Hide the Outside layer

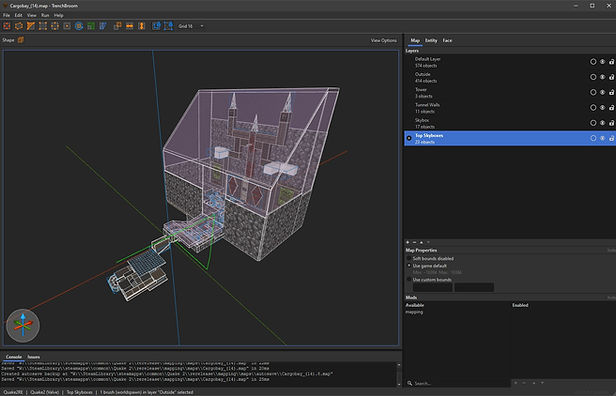[603, 77]
